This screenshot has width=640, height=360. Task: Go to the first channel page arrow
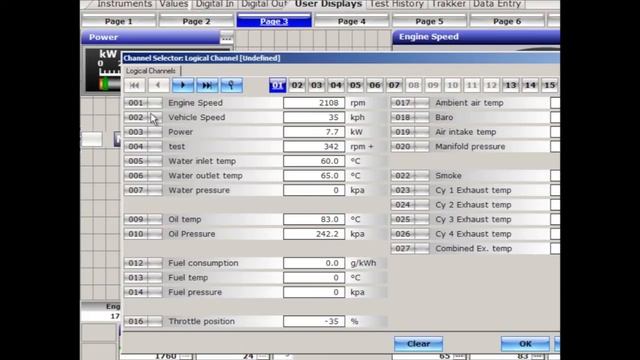pos(134,85)
